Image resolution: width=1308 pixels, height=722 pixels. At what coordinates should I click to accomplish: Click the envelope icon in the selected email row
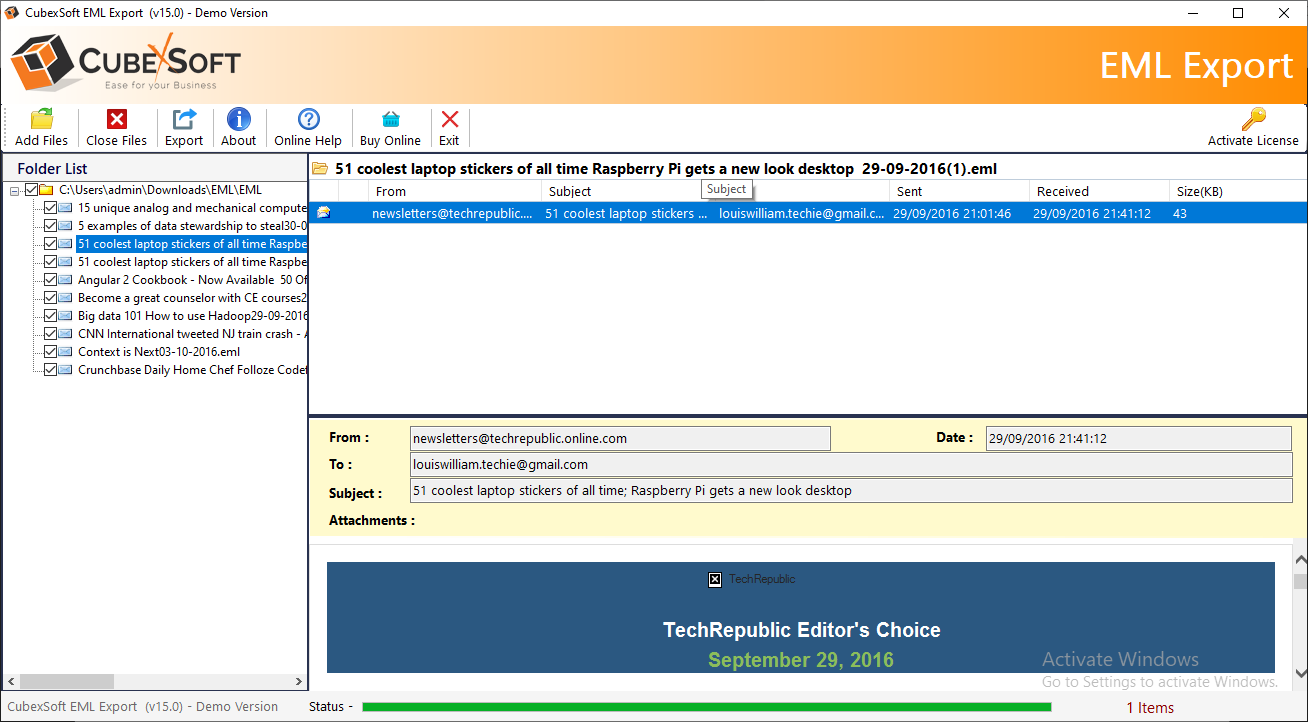[x=324, y=213]
